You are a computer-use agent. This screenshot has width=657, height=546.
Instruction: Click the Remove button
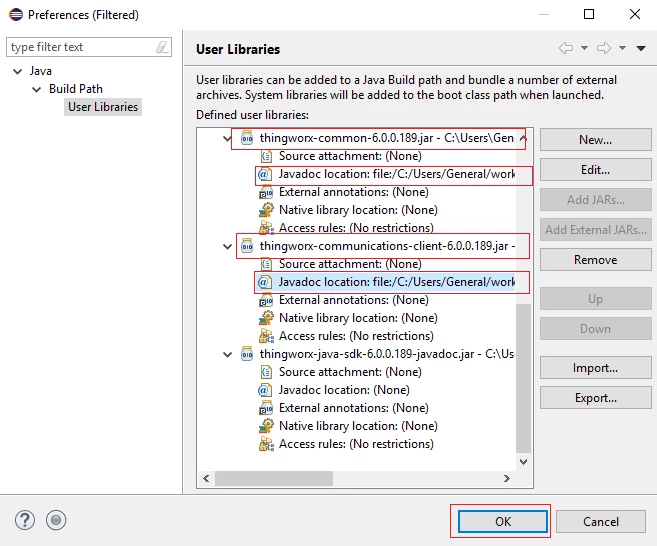[x=595, y=260]
